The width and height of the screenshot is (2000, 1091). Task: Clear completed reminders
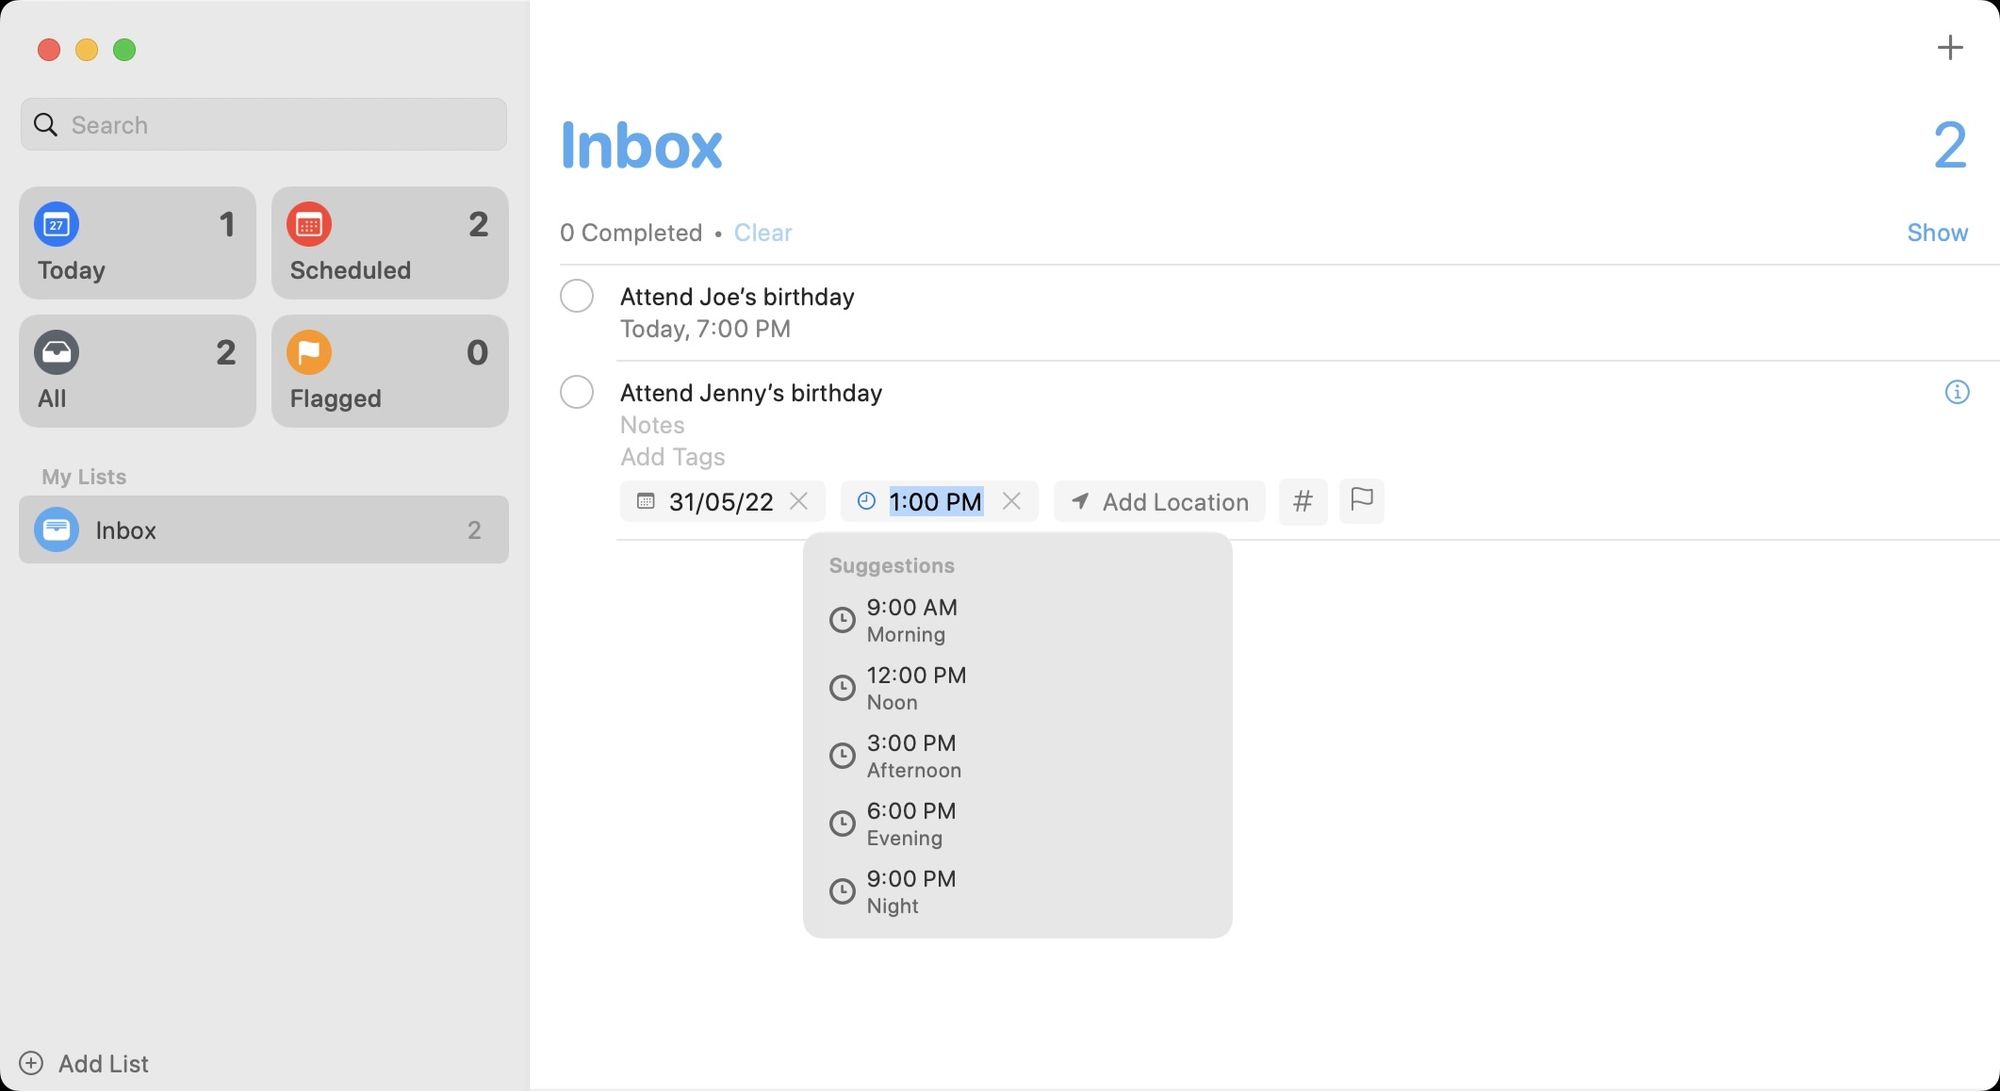click(763, 232)
